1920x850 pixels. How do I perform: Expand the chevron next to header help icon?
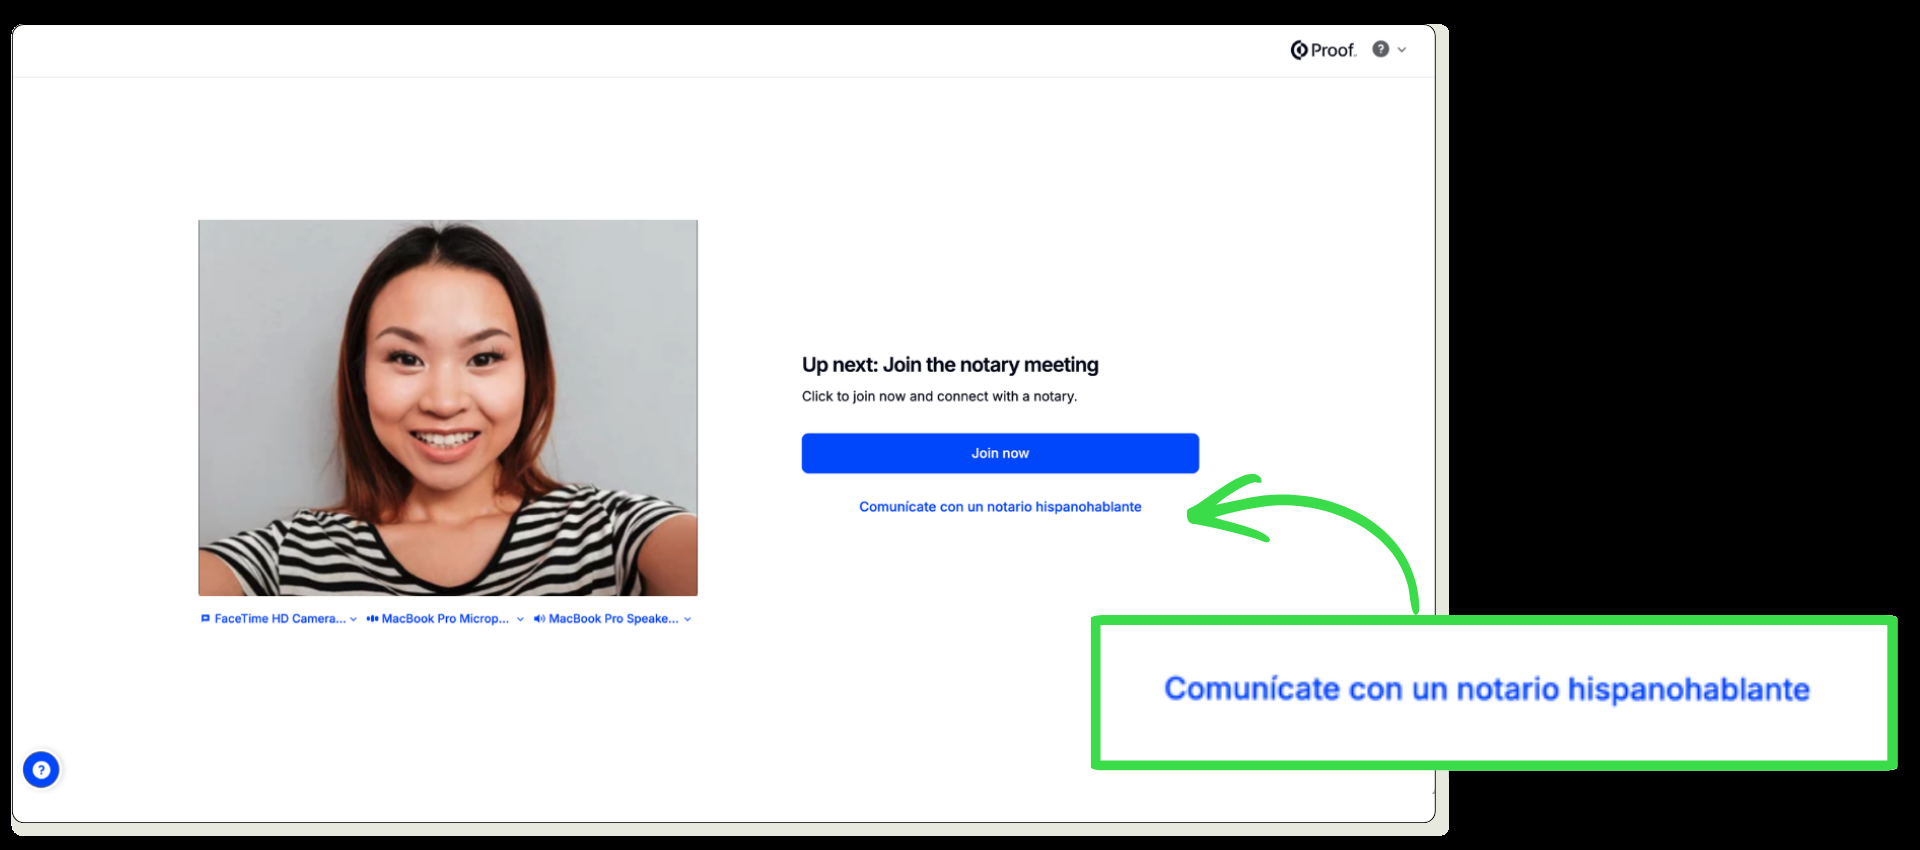[1402, 49]
